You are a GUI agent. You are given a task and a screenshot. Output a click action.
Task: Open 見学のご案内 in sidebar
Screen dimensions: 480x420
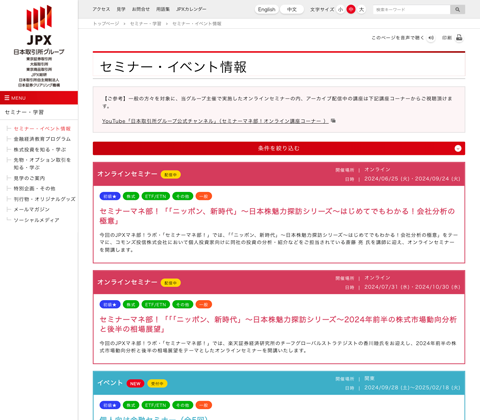coord(29,178)
